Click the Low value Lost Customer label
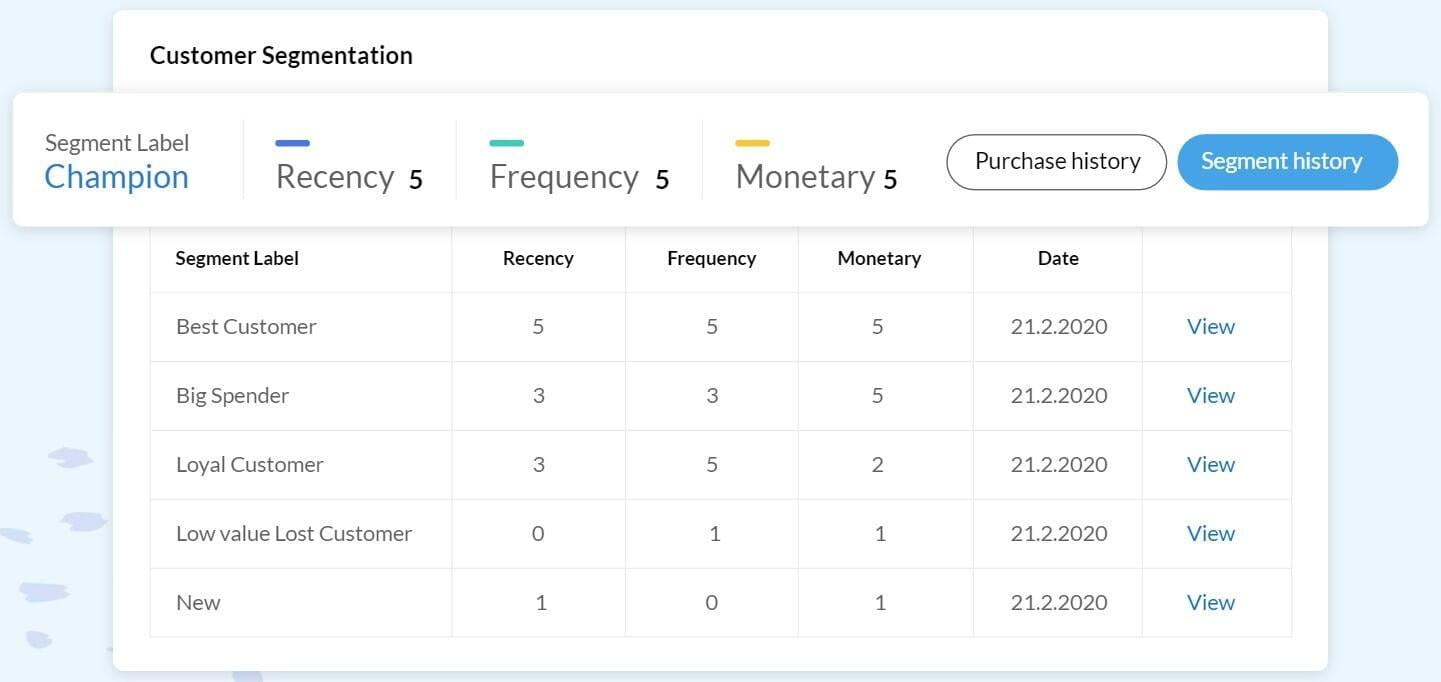This screenshot has height=682, width=1441. [x=294, y=534]
